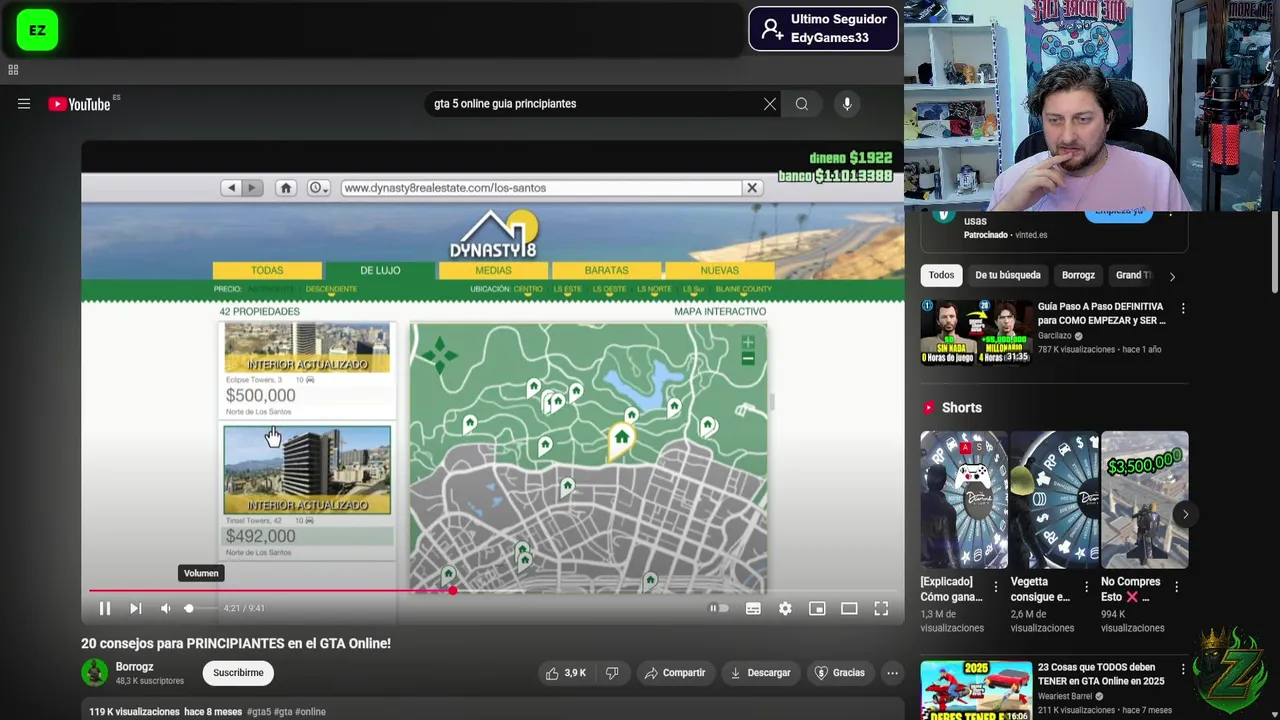This screenshot has width=1280, height=720.
Task: Open the Vegetta consigue short
Action: pyautogui.click(x=1054, y=500)
